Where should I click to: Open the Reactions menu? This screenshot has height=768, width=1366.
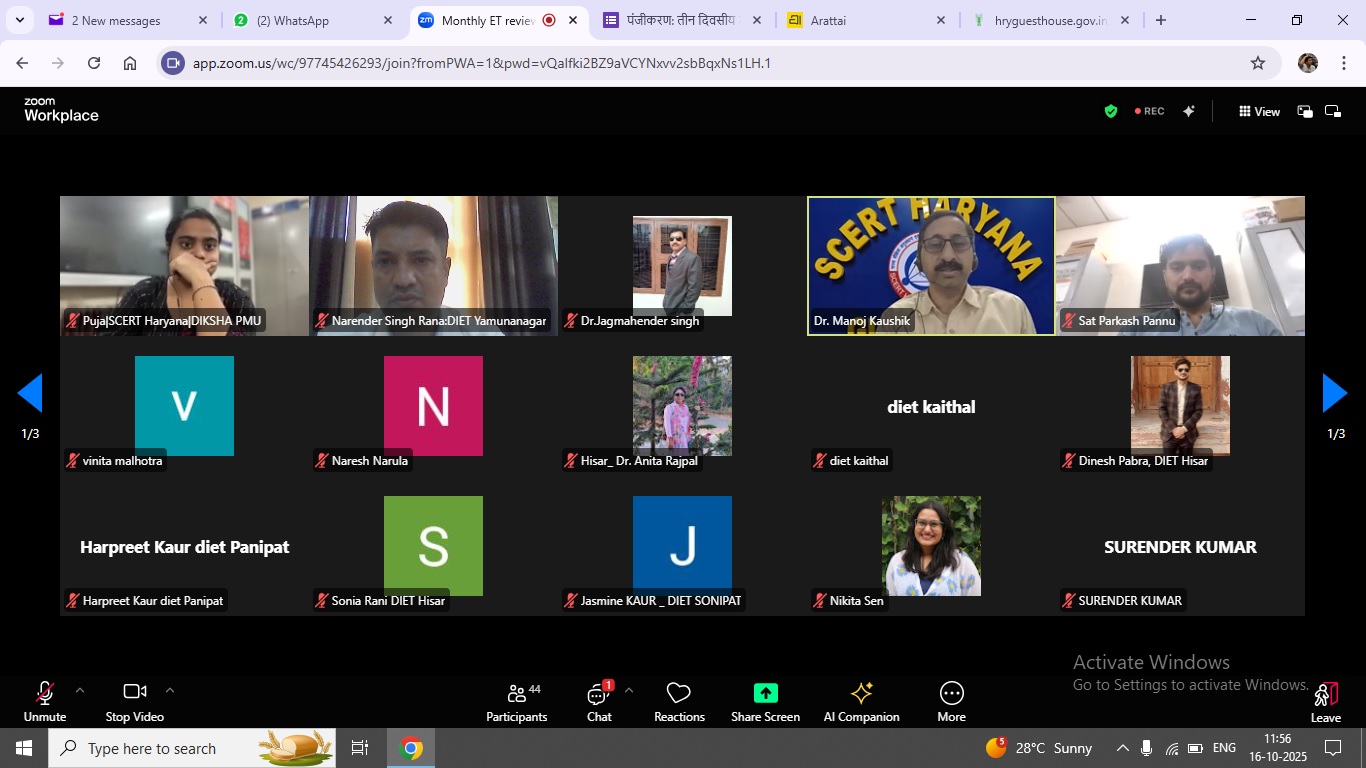[x=679, y=702]
